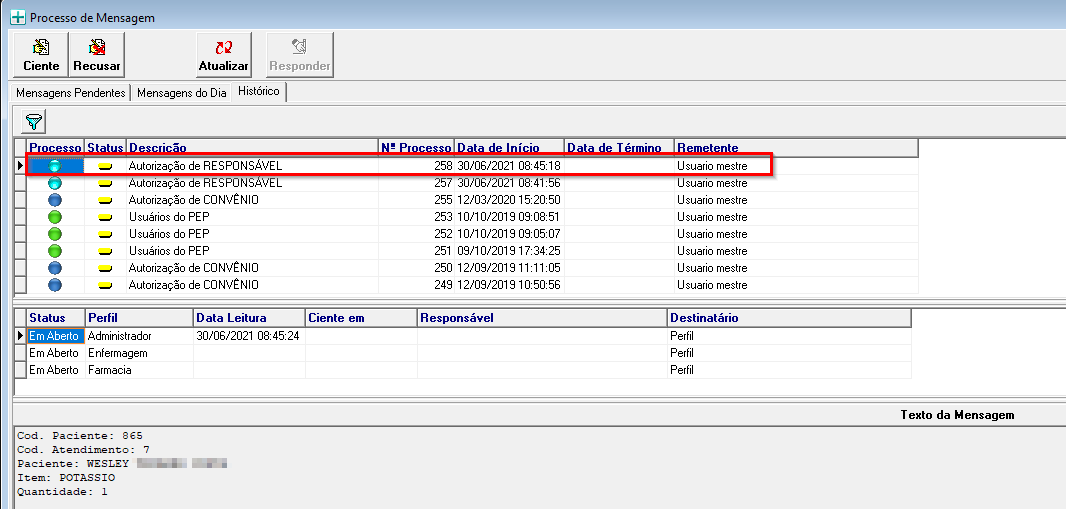Click cyan process icon for process 258
The height and width of the screenshot is (509, 1066).
coord(55,166)
